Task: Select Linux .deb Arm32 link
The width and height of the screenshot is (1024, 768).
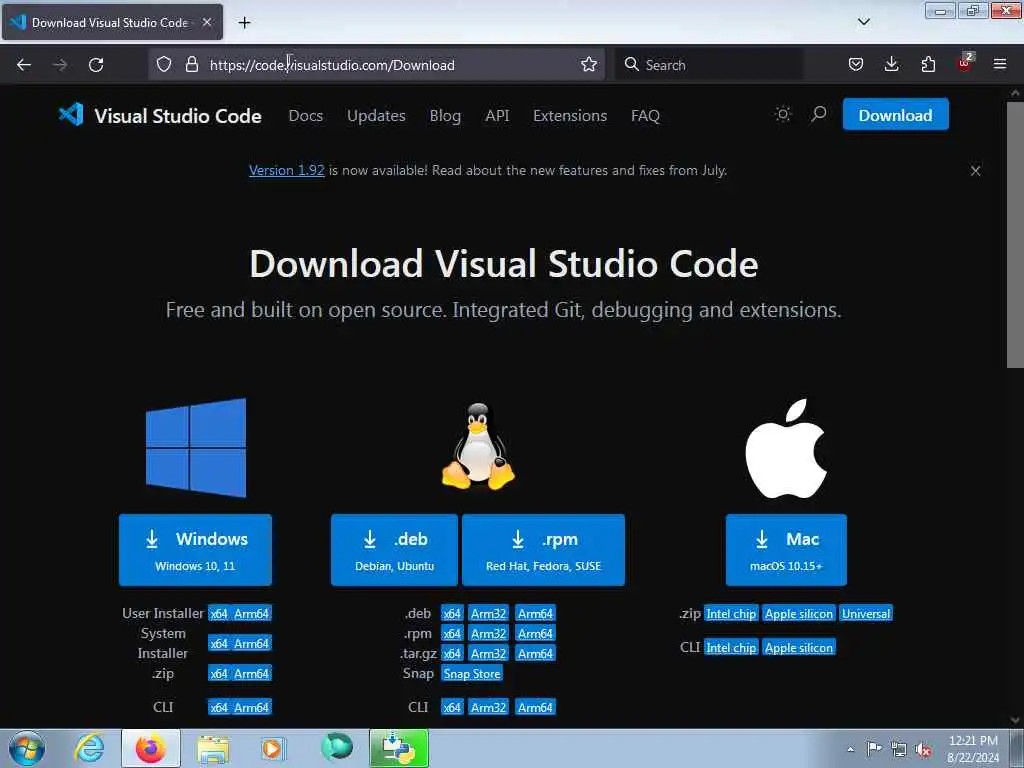Action: (488, 614)
